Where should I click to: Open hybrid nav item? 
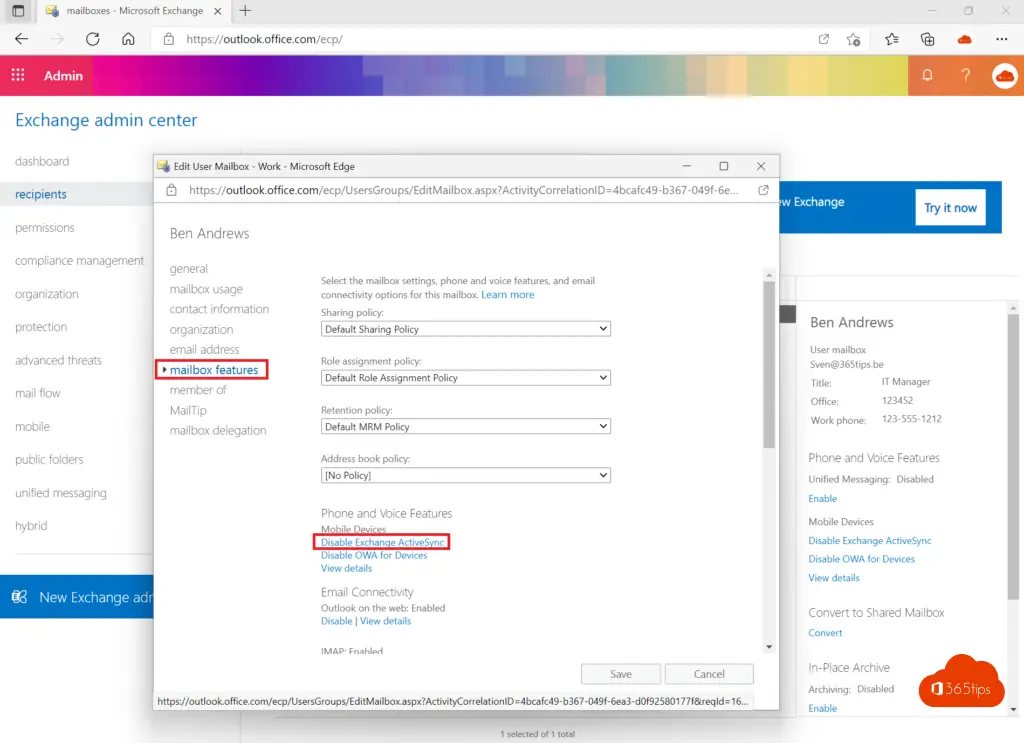31,526
